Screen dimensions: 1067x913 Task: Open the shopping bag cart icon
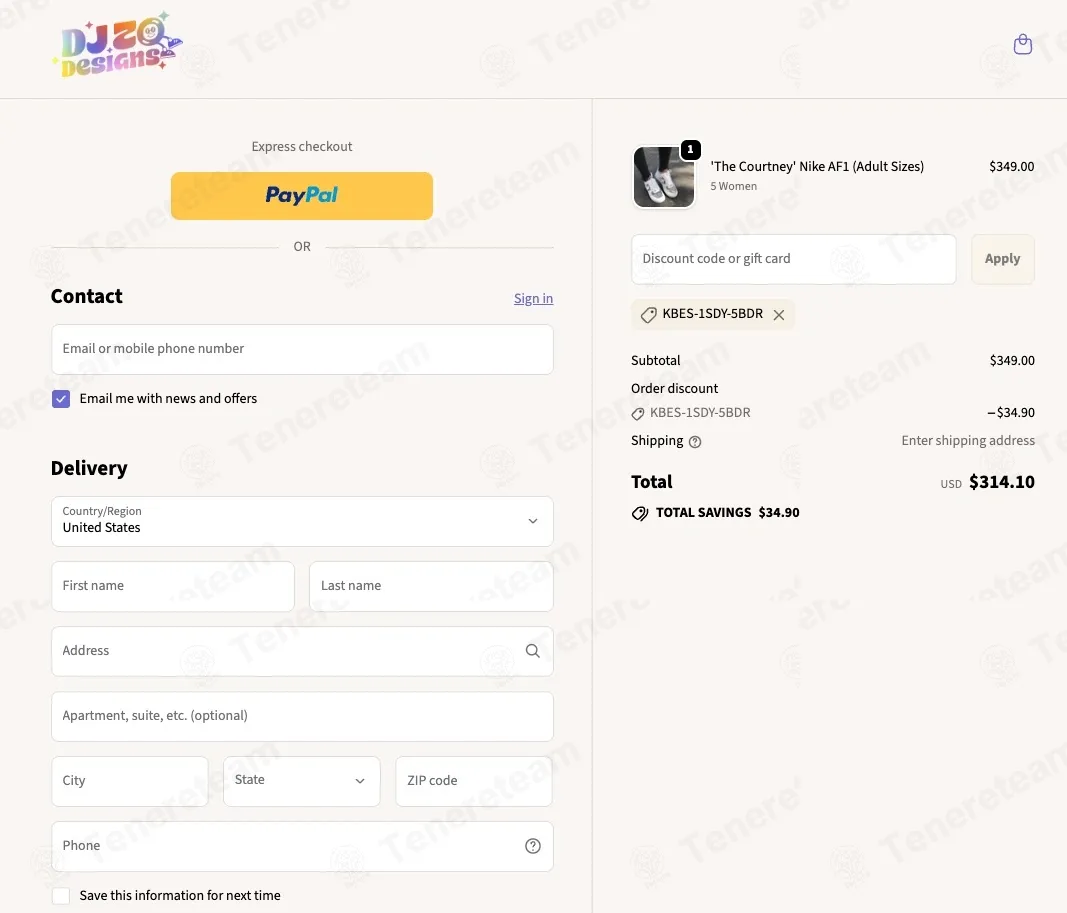1022,44
